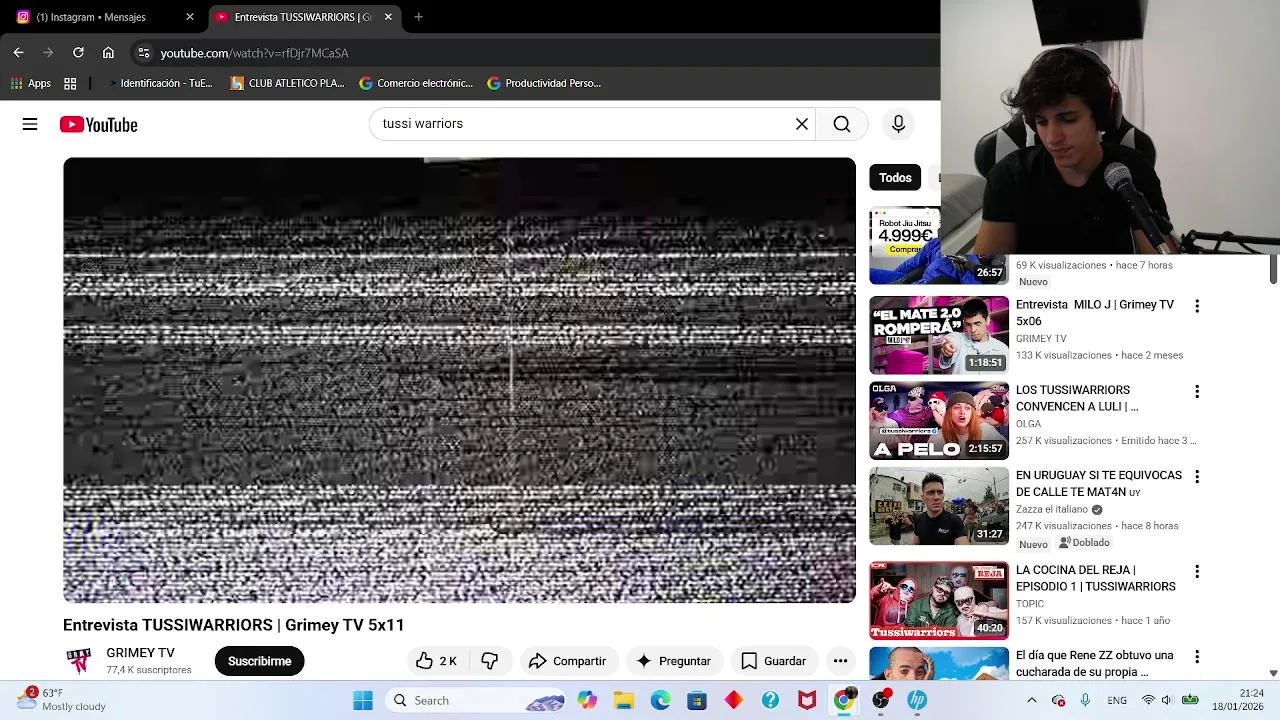The width and height of the screenshot is (1280, 720).
Task: Go back in browser history
Action: [18, 53]
